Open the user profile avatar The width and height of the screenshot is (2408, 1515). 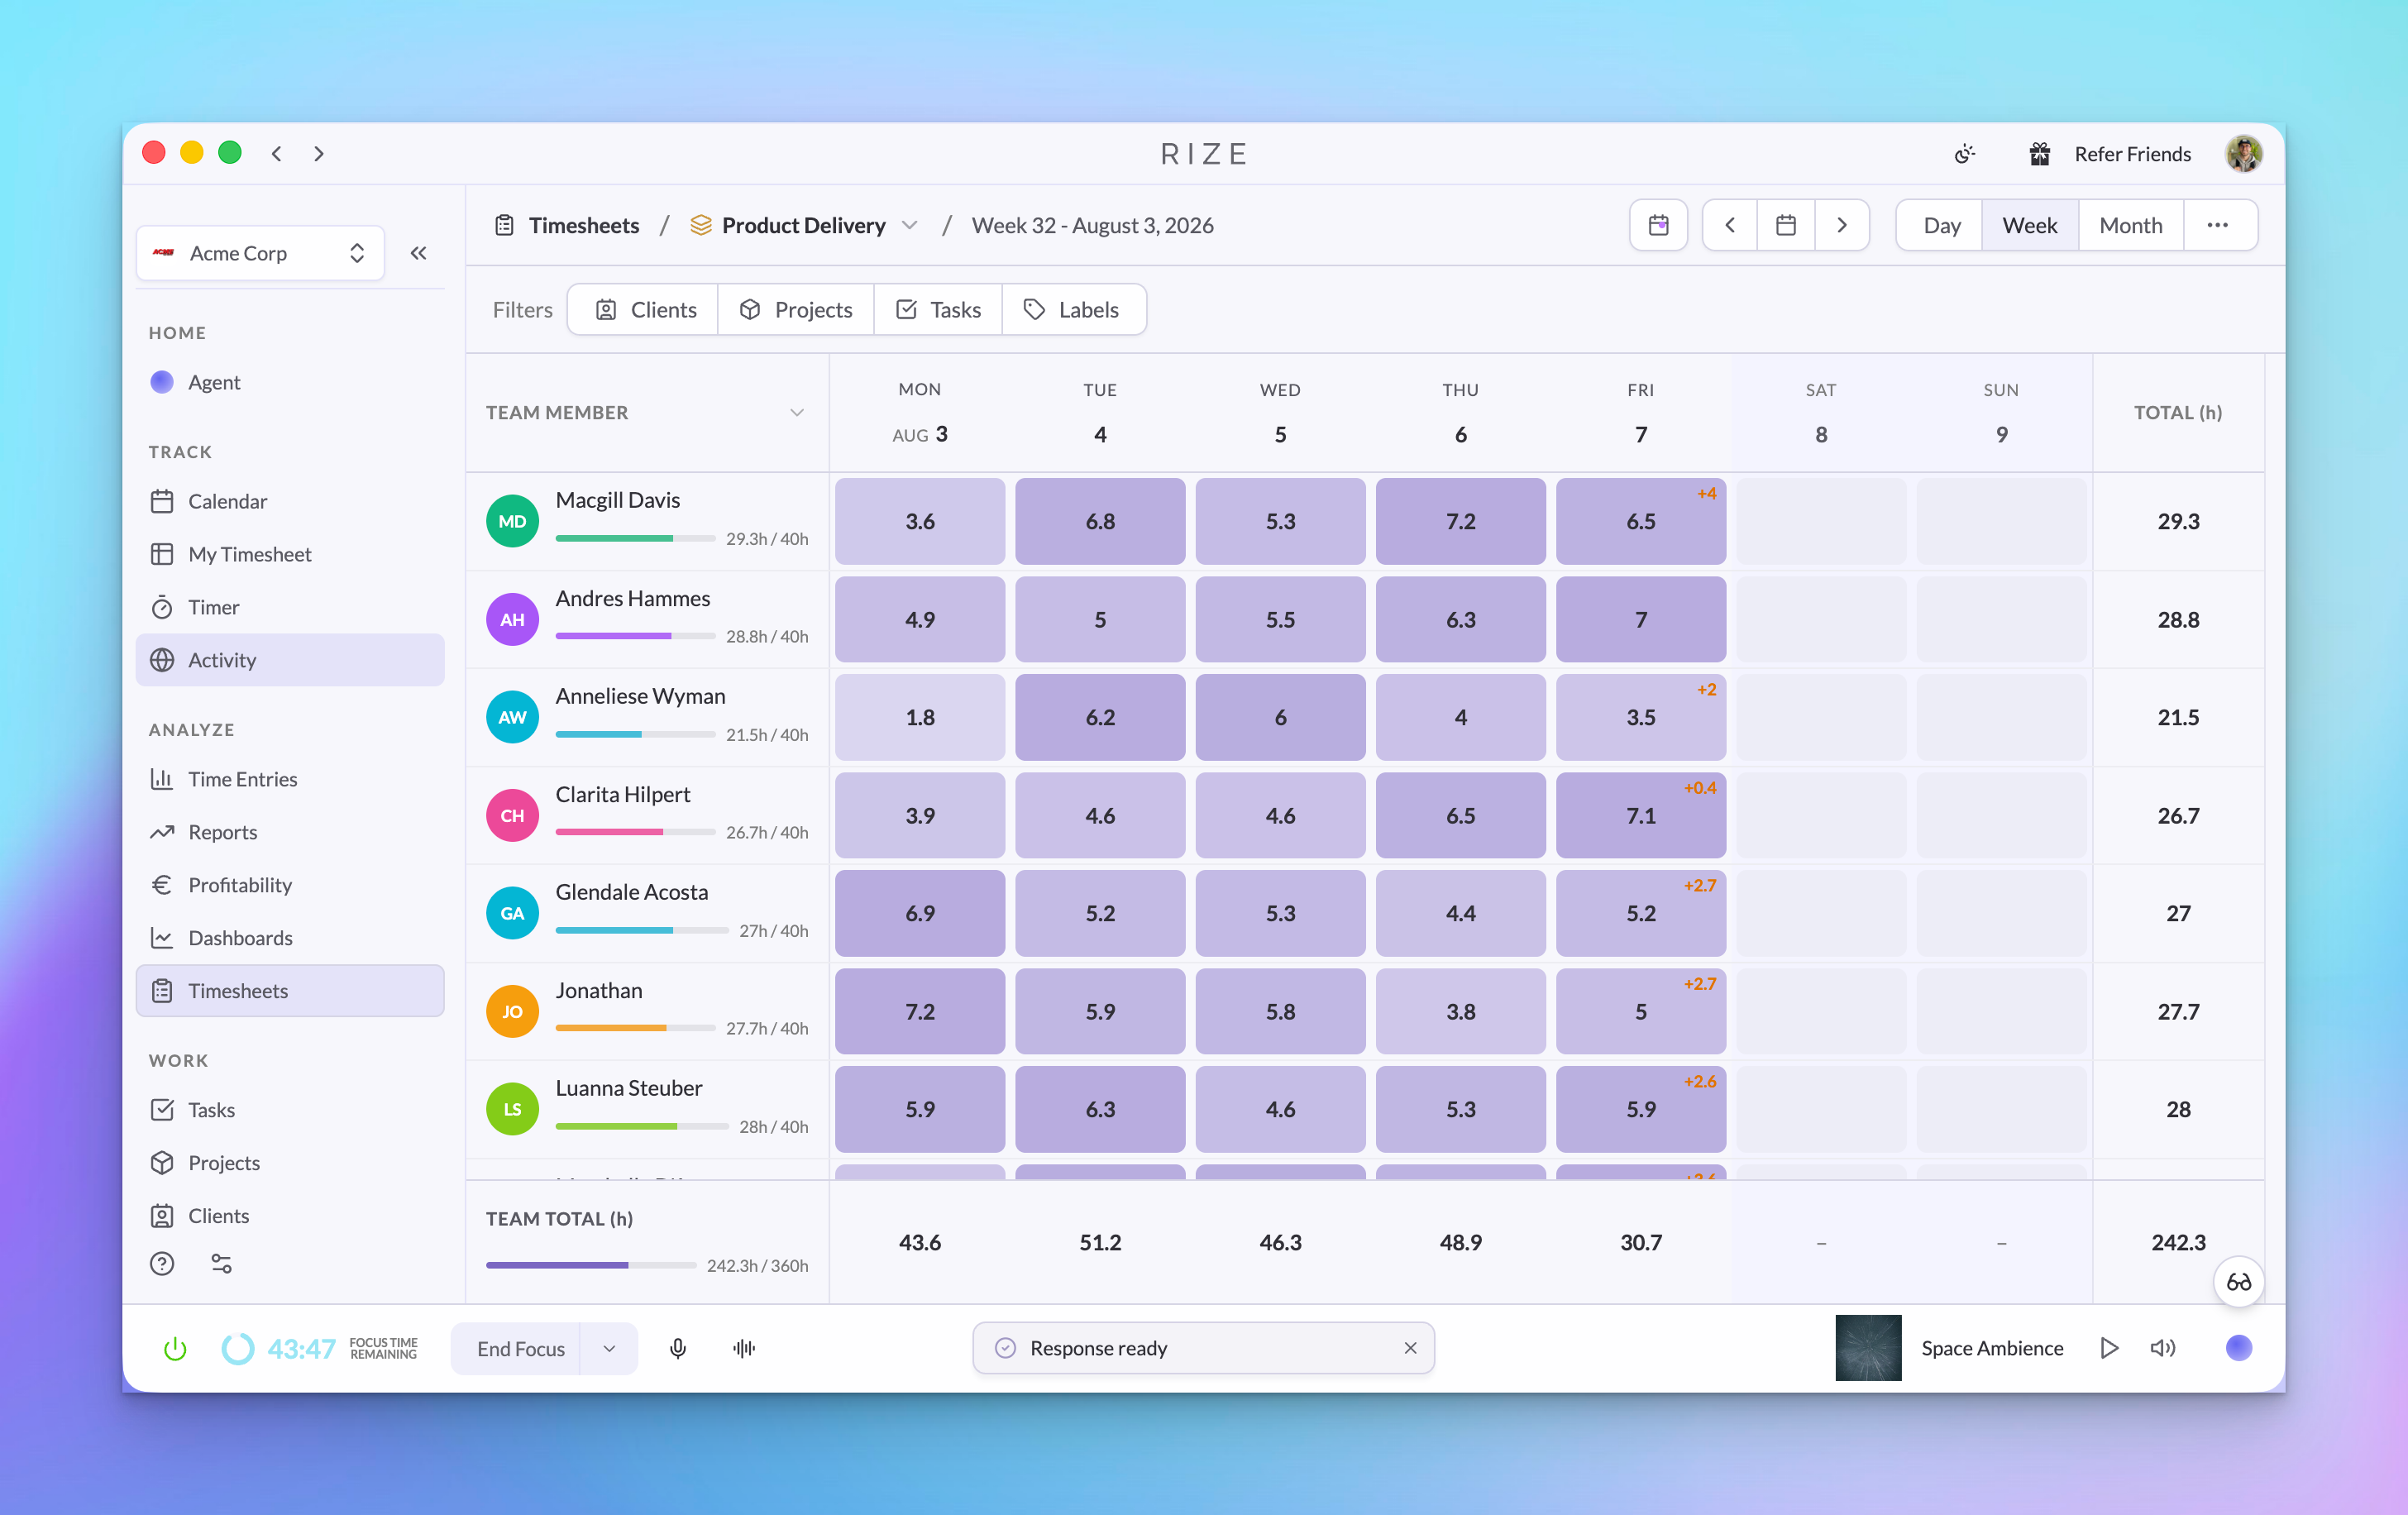(2243, 154)
